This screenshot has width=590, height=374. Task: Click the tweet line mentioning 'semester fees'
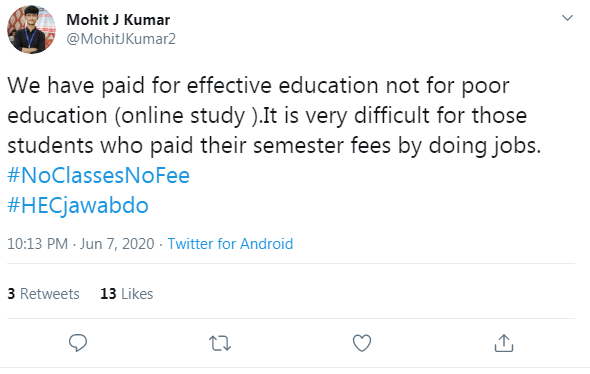tap(274, 146)
